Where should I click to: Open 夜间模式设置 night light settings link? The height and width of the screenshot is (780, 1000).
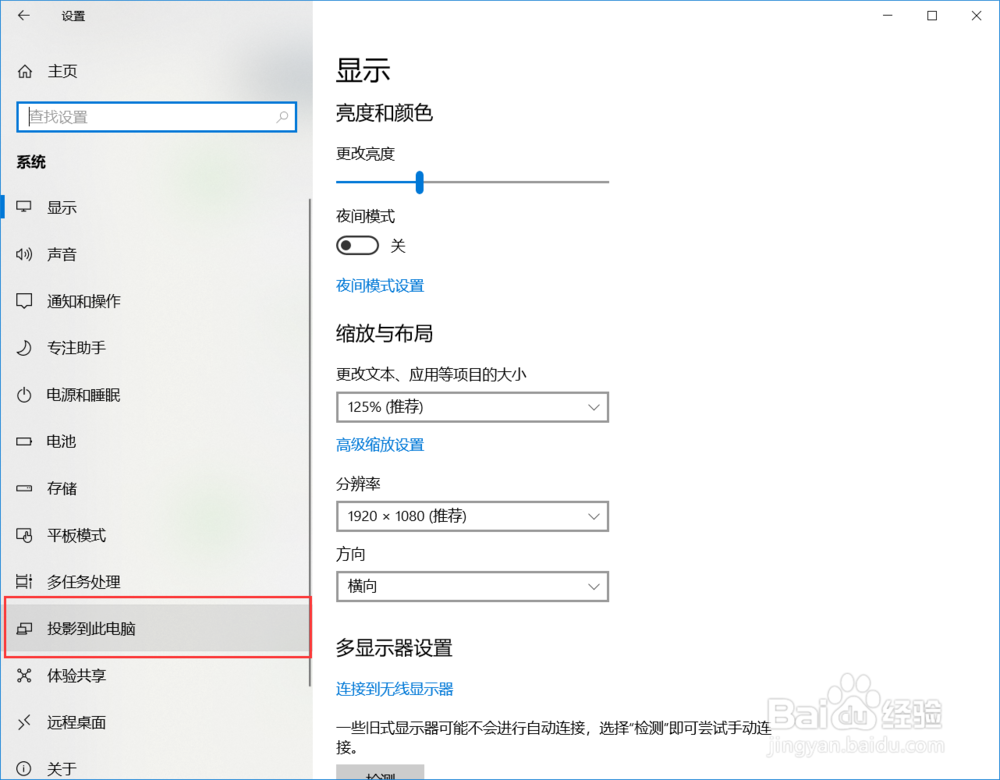click(x=380, y=285)
